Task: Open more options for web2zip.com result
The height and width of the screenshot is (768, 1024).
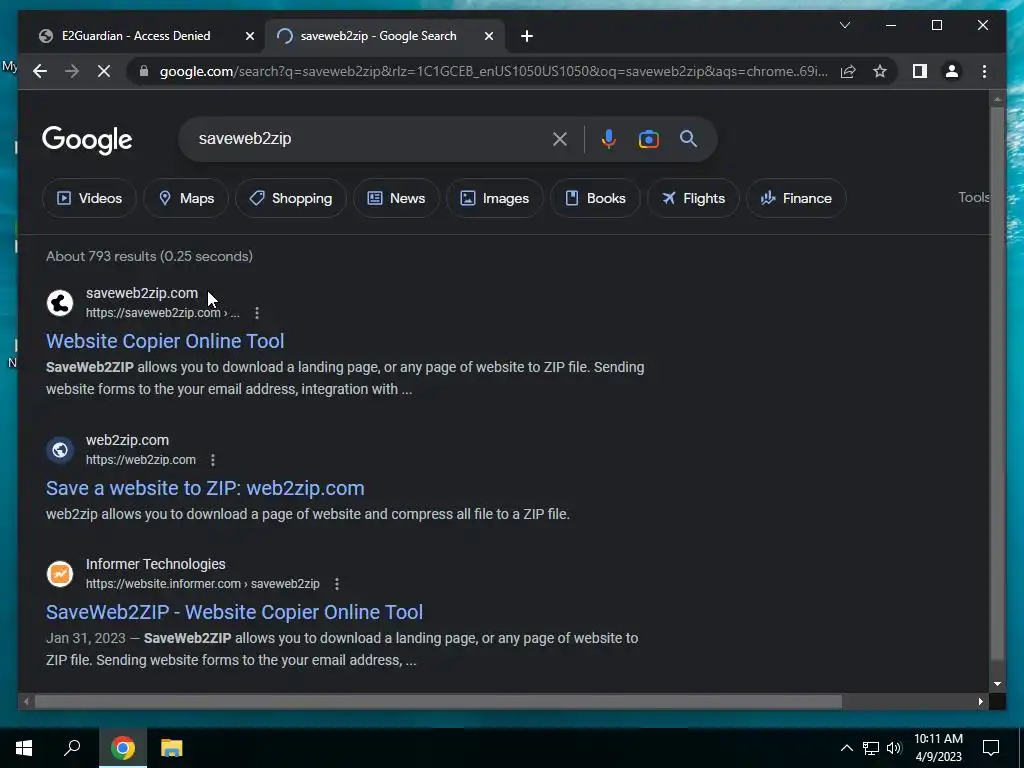Action: 213,460
